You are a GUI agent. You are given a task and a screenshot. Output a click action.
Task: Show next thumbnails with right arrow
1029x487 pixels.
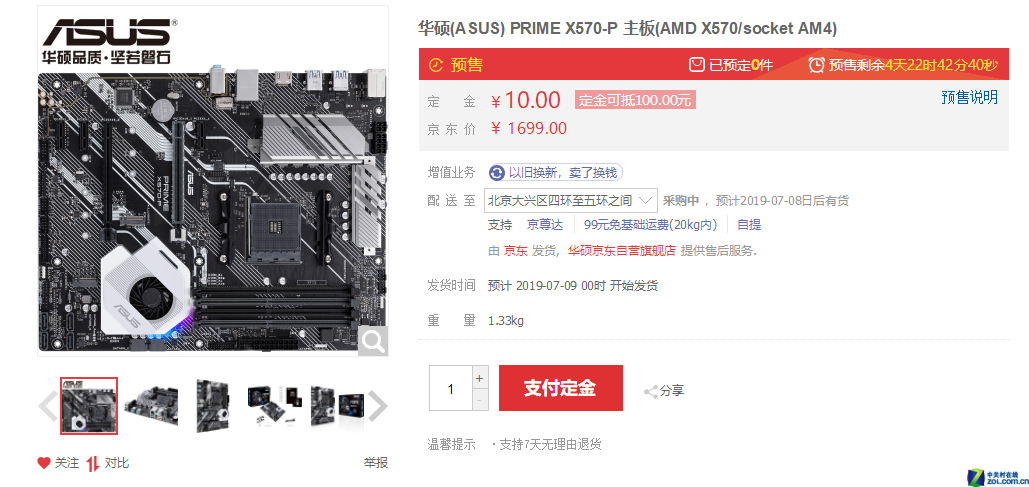coord(377,406)
